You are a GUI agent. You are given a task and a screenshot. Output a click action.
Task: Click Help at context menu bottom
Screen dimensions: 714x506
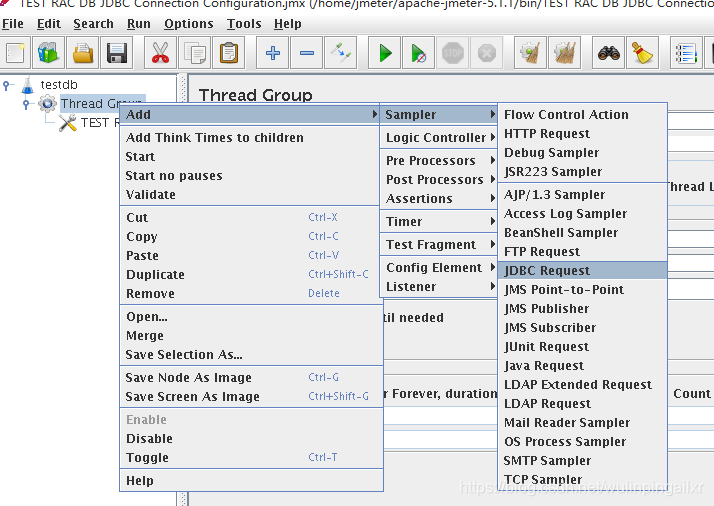(x=251, y=480)
